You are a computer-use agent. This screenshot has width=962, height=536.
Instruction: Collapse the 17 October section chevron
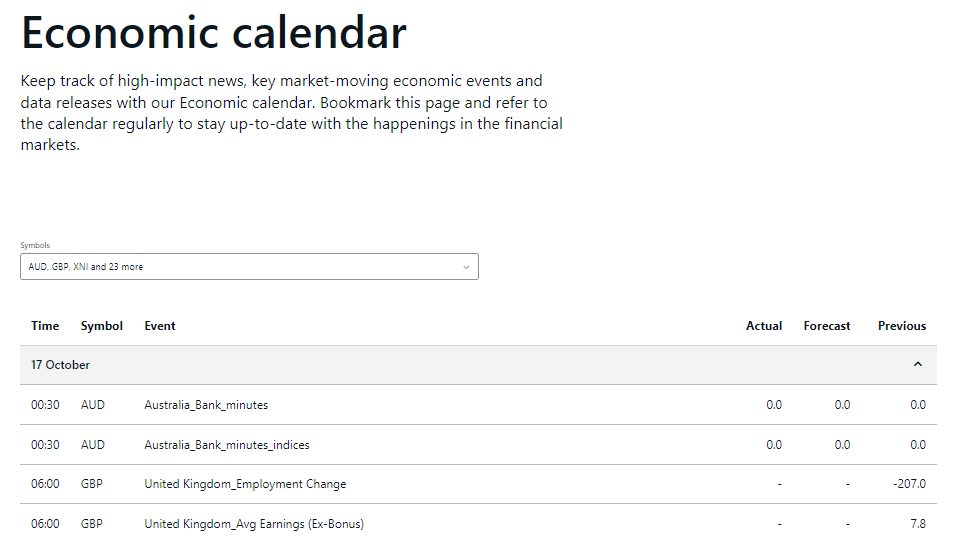[x=918, y=365]
